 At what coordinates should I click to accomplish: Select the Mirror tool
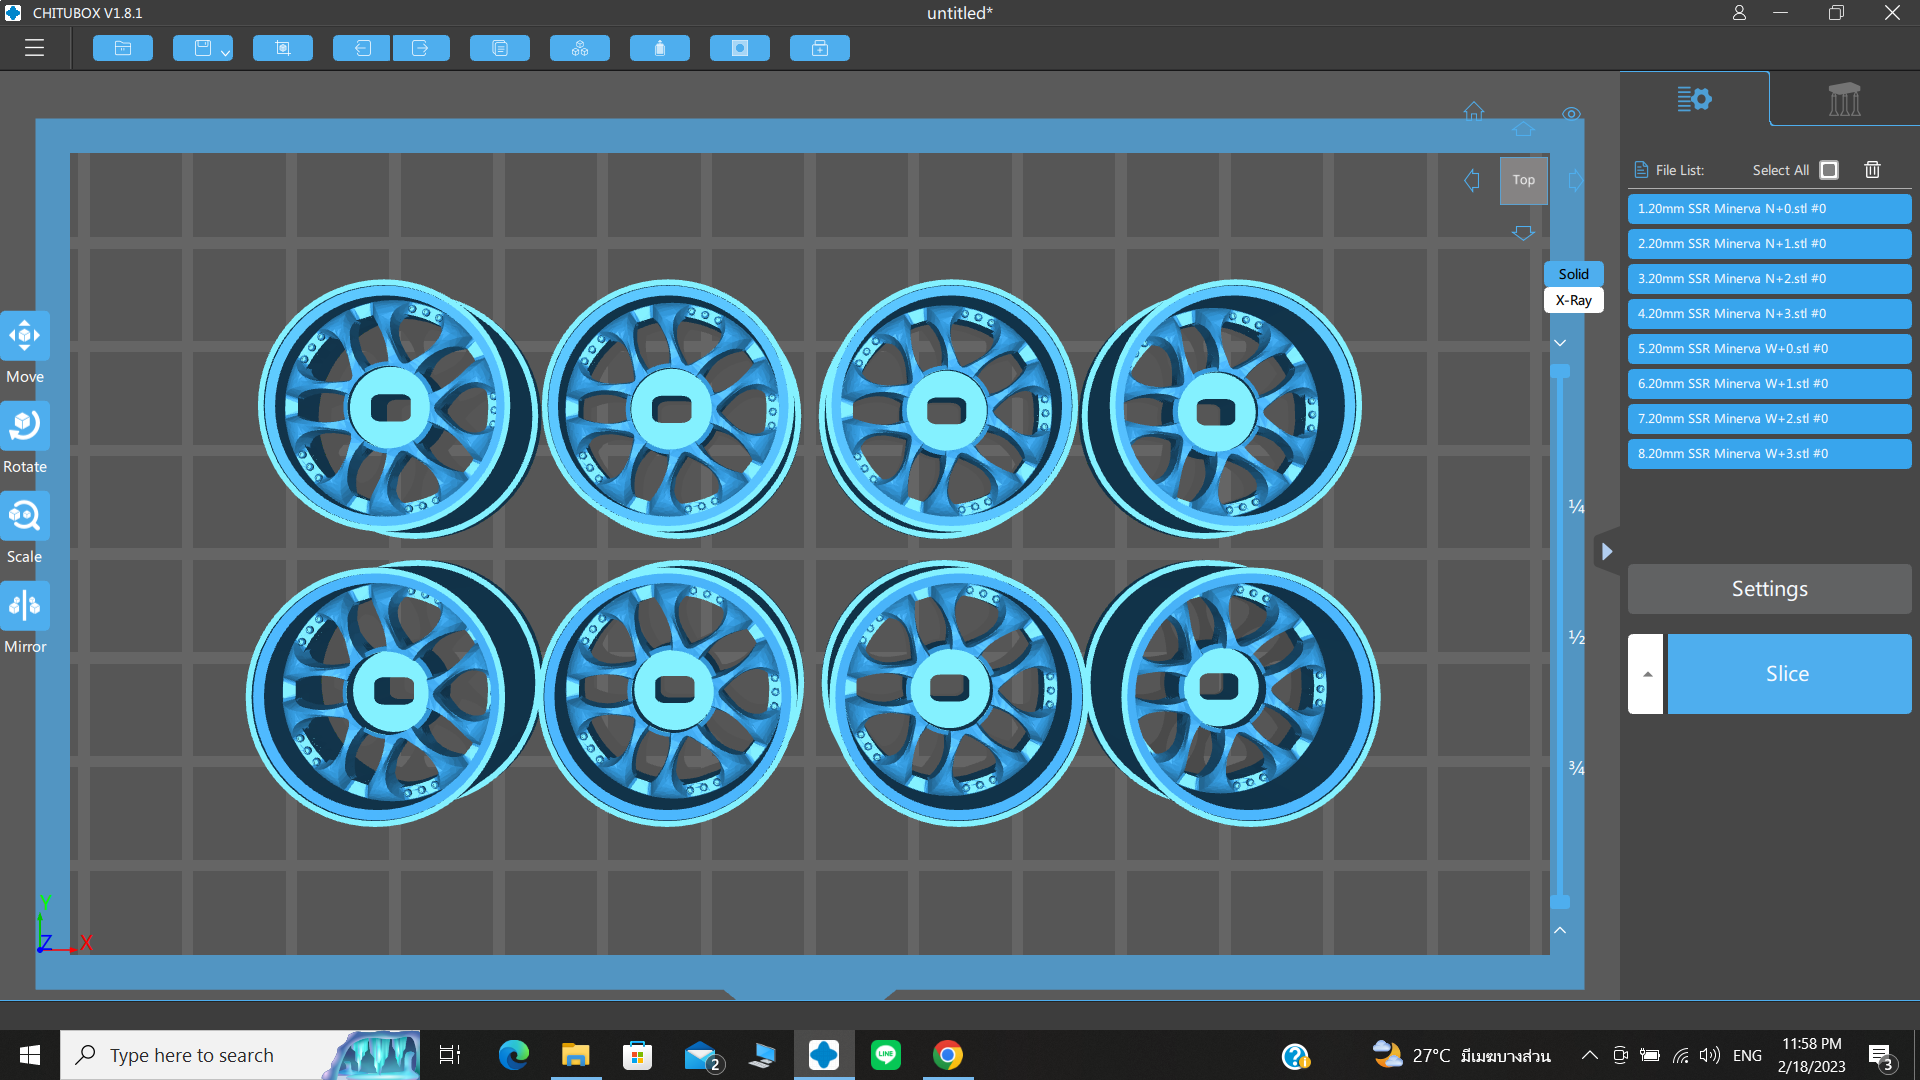coord(25,606)
